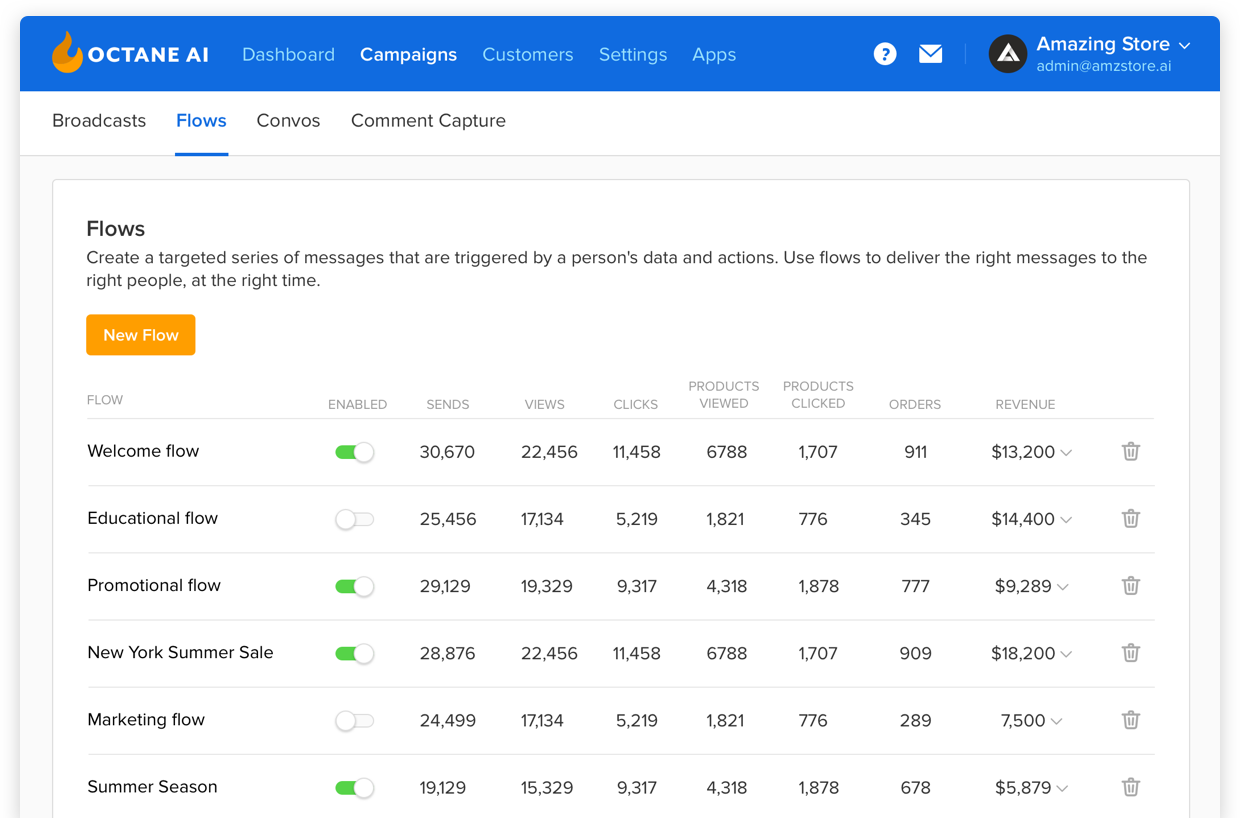
Task: Delete the Summer Season flow with trash icon
Action: [1131, 787]
